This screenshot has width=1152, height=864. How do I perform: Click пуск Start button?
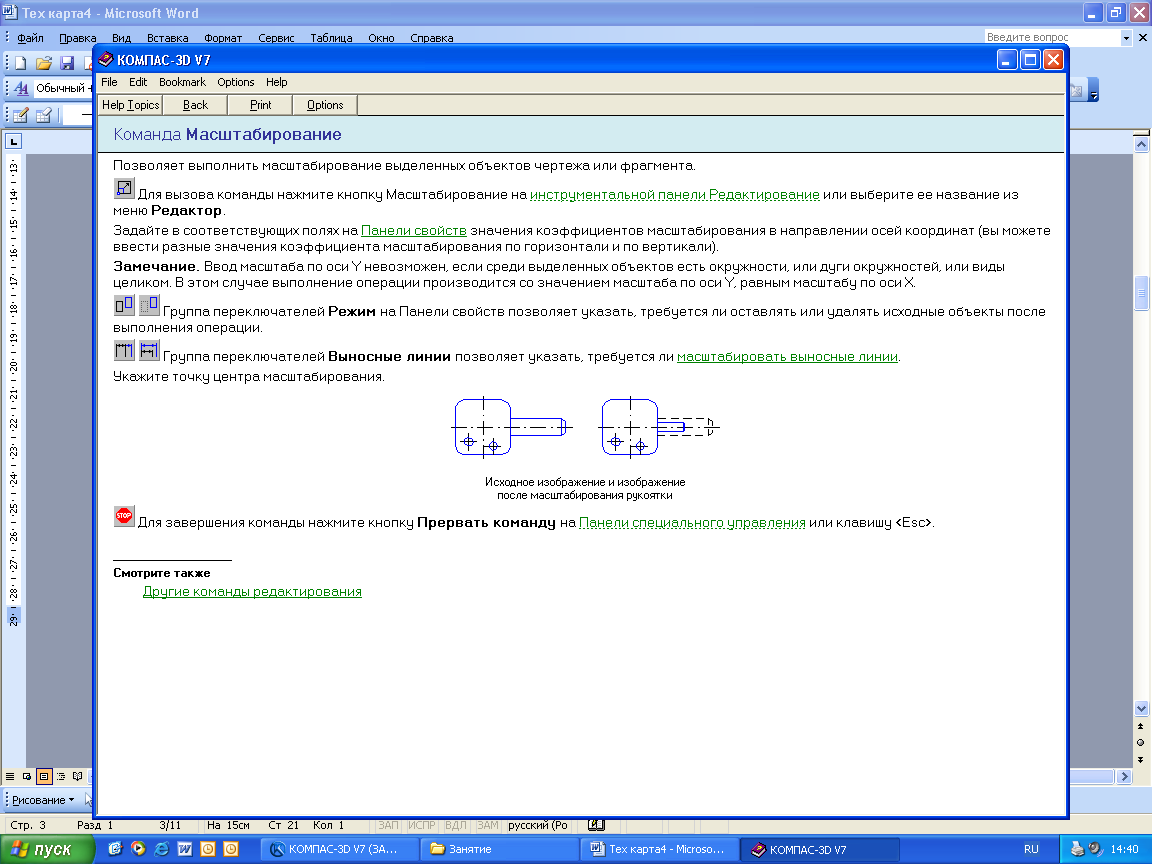pos(47,849)
